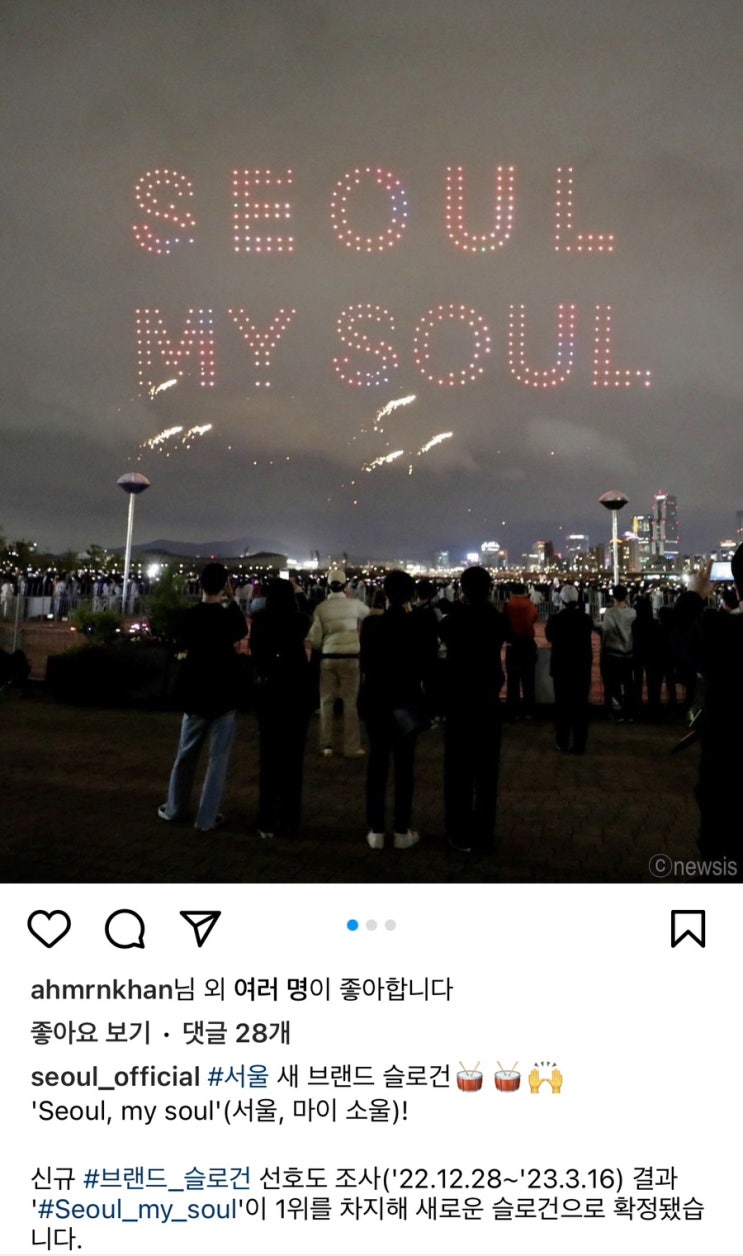Tap the drone show photo
This screenshot has height=1256, width=743.
[x=371, y=441]
